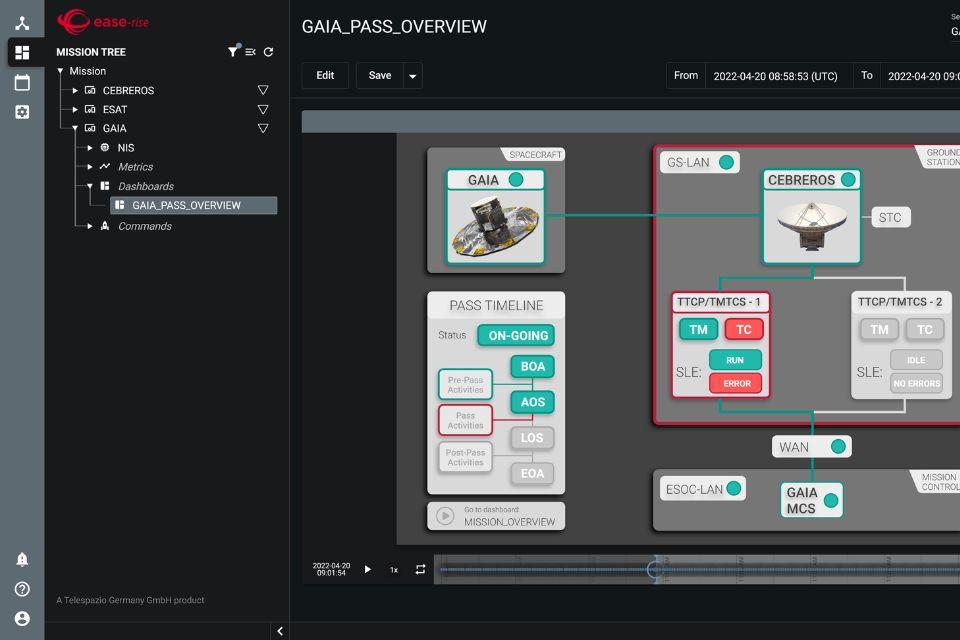Click the SLE ERROR indicator
Viewport: 960px width, 640px height.
(736, 383)
